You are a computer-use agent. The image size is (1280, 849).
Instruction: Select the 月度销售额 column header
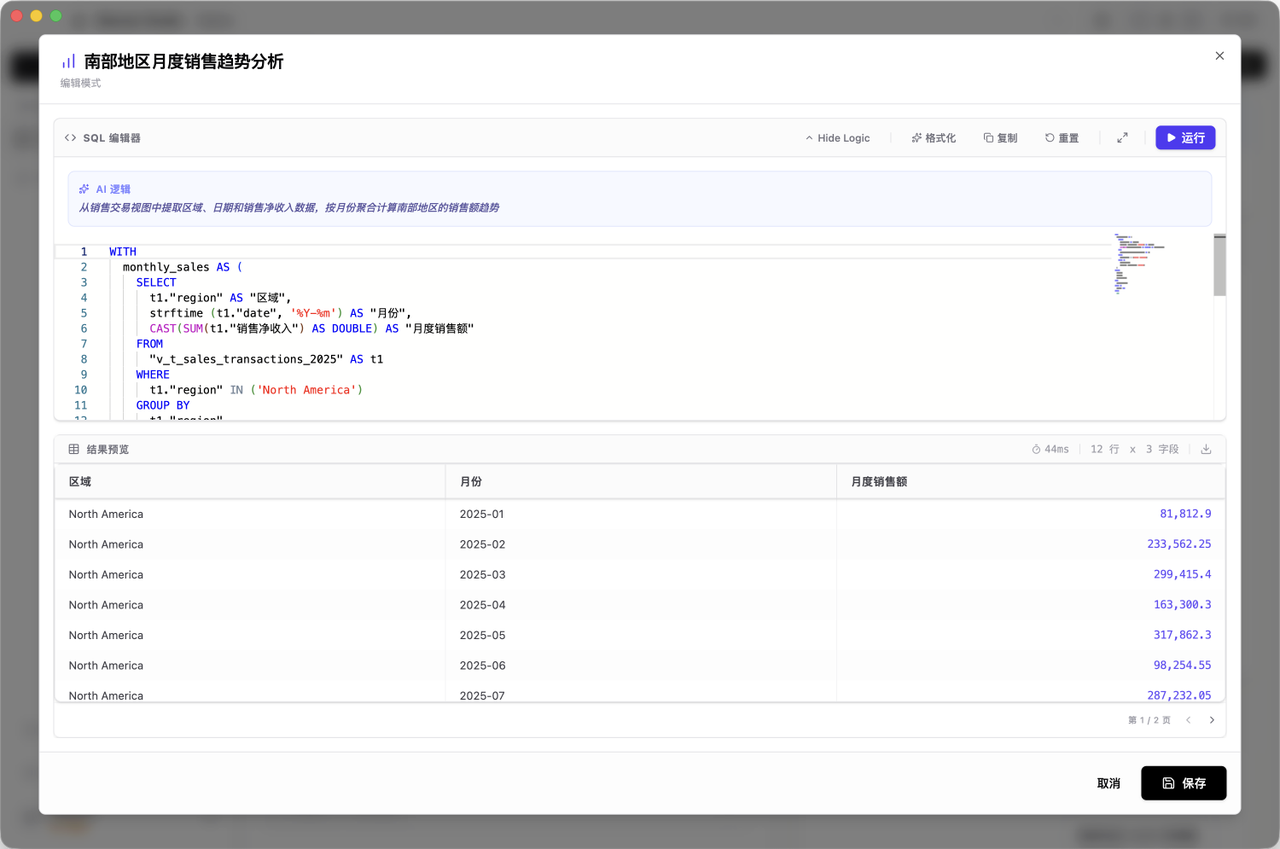point(878,481)
